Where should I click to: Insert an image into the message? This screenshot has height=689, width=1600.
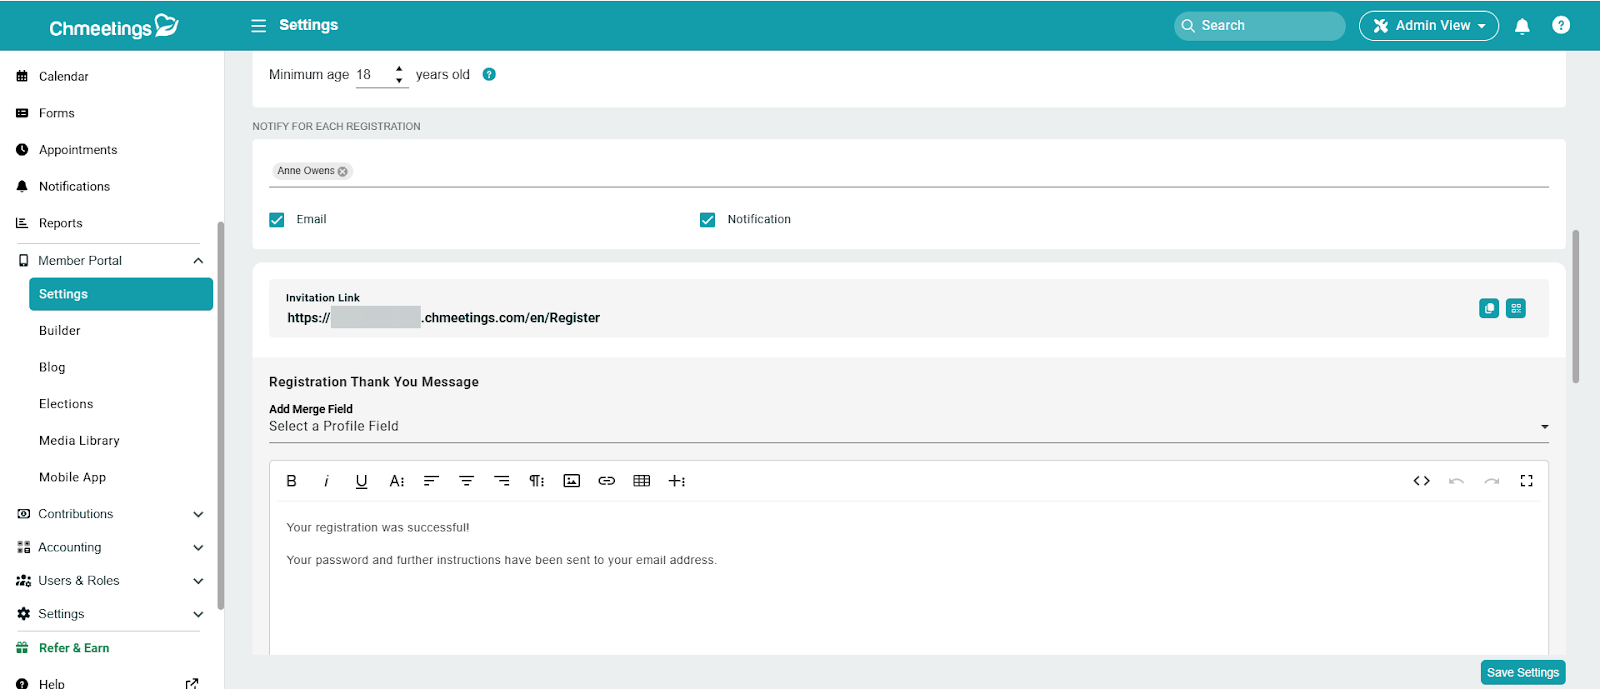point(571,481)
